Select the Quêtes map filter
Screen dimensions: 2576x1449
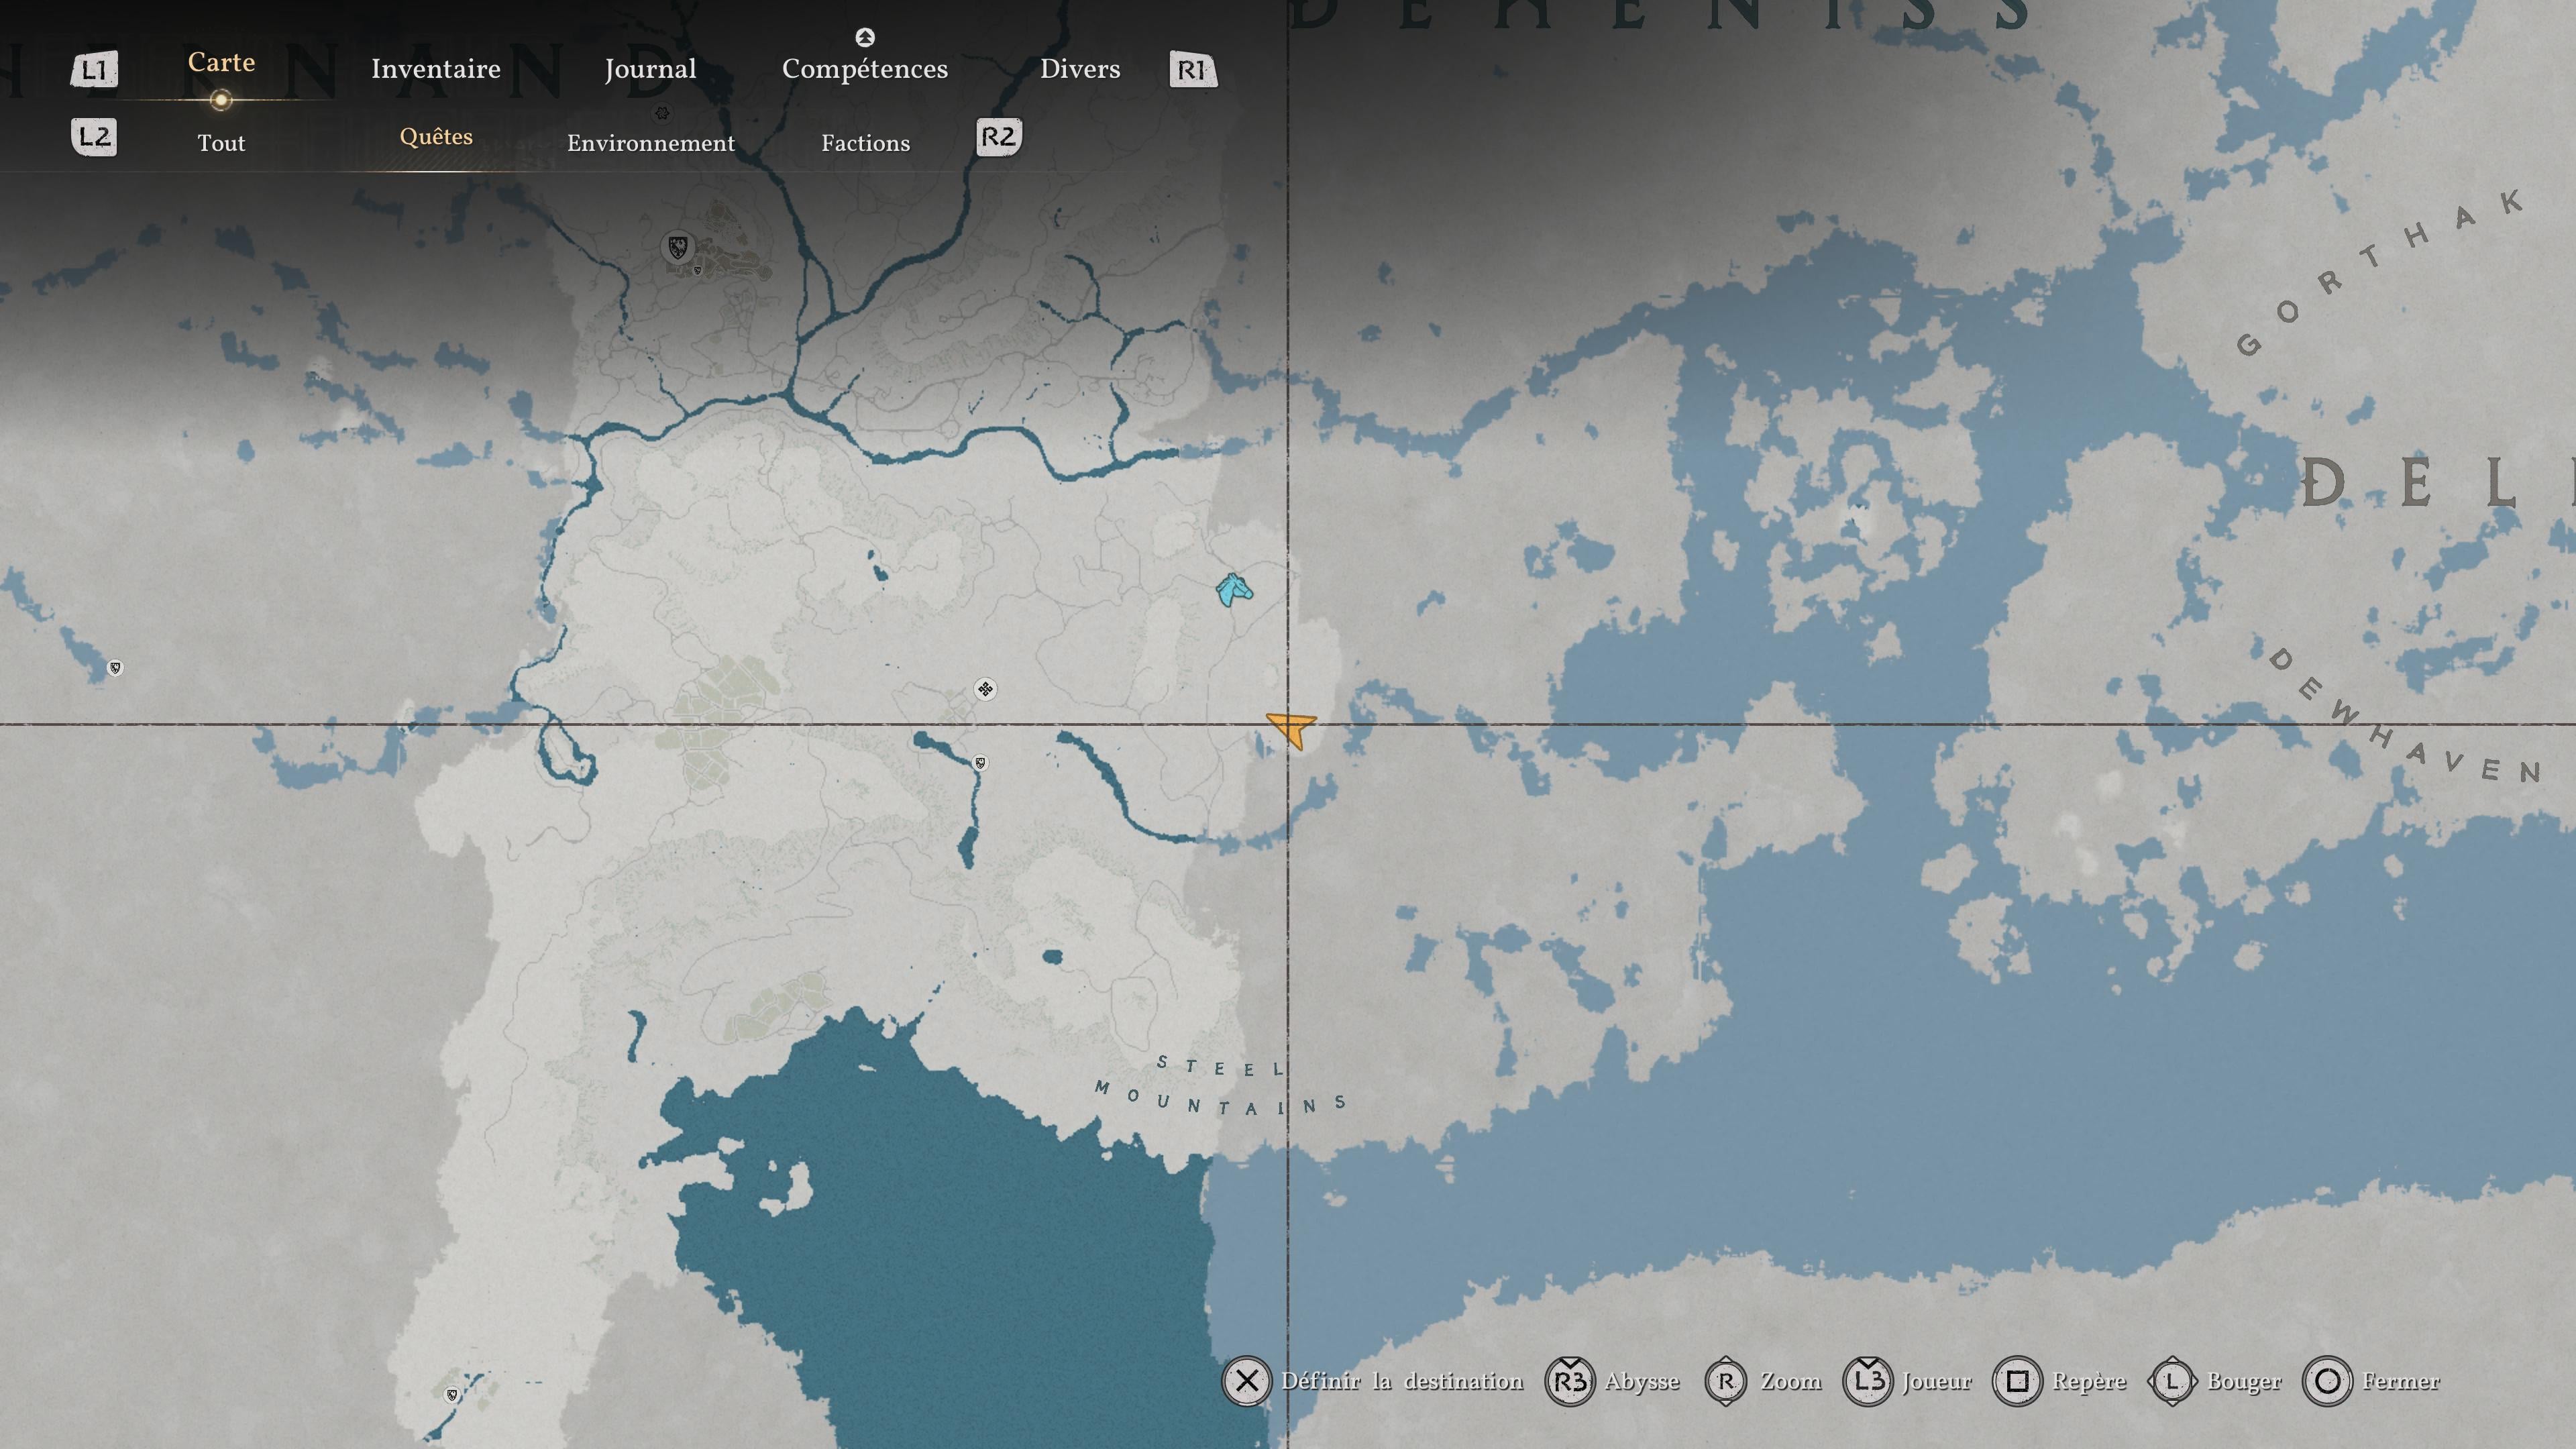pos(436,137)
